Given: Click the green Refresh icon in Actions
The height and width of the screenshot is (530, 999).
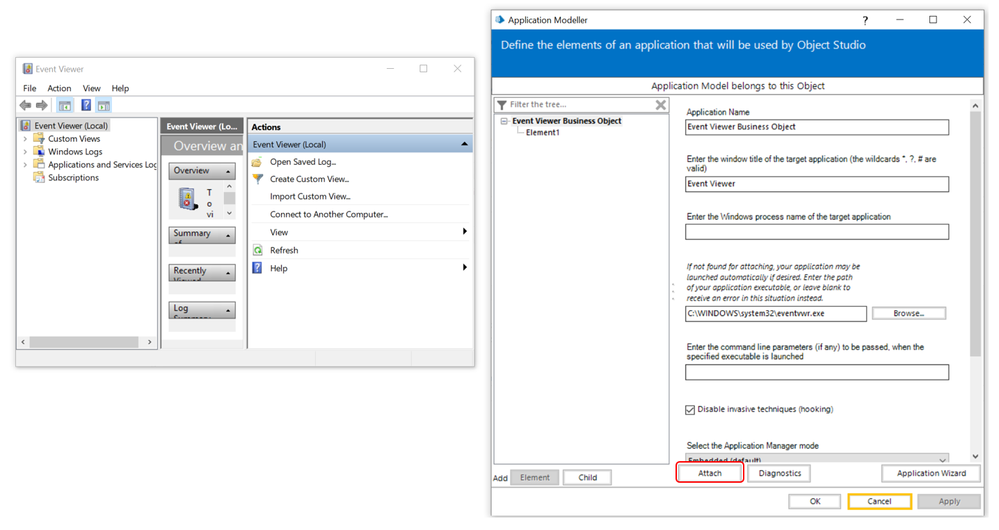Looking at the screenshot, I should point(257,250).
